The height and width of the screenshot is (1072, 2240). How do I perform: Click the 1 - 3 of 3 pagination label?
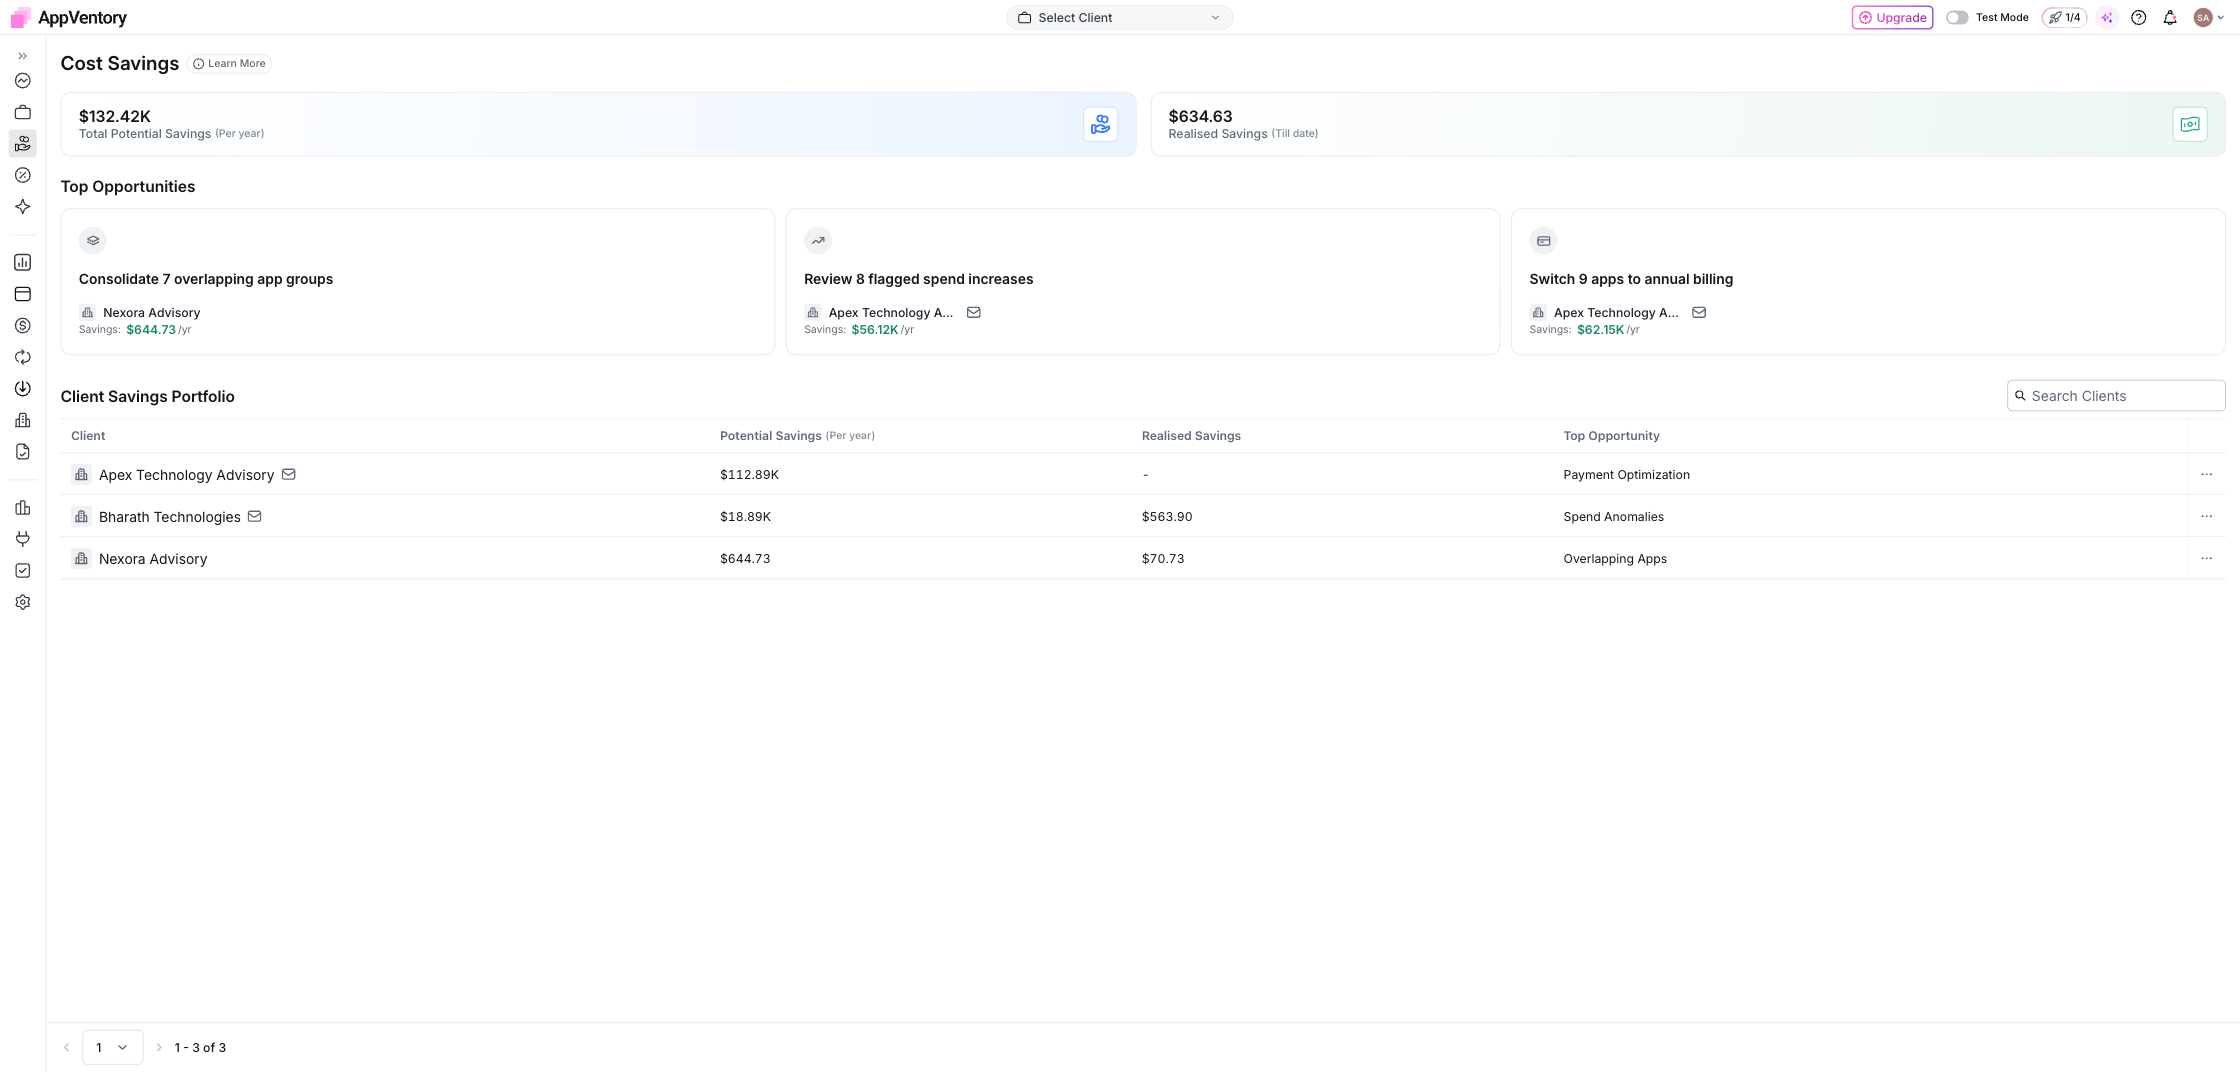pyautogui.click(x=200, y=1048)
